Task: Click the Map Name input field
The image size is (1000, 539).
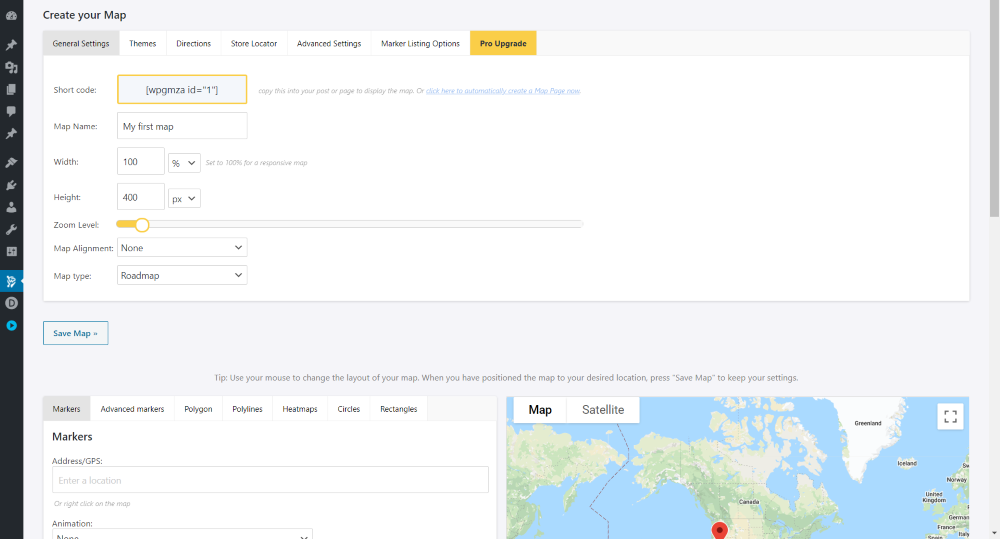Action: coord(182,126)
